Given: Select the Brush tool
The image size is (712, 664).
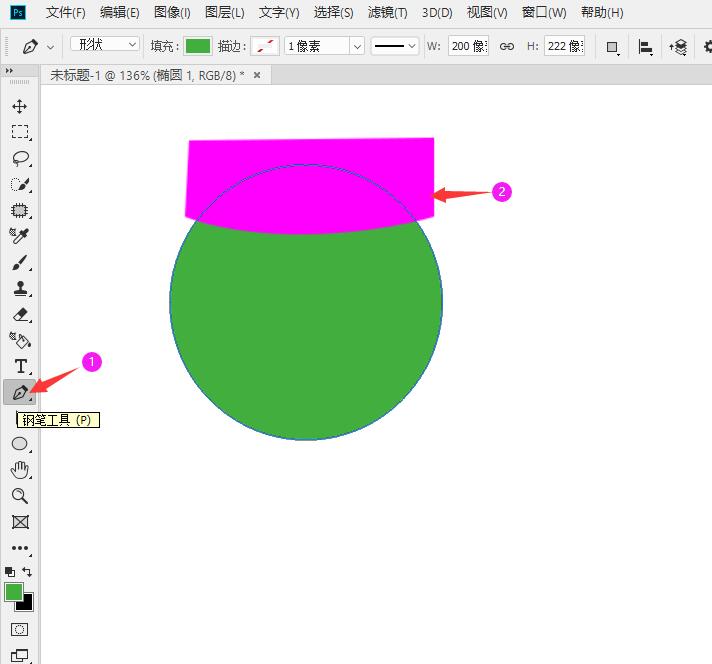Looking at the screenshot, I should tap(19, 263).
